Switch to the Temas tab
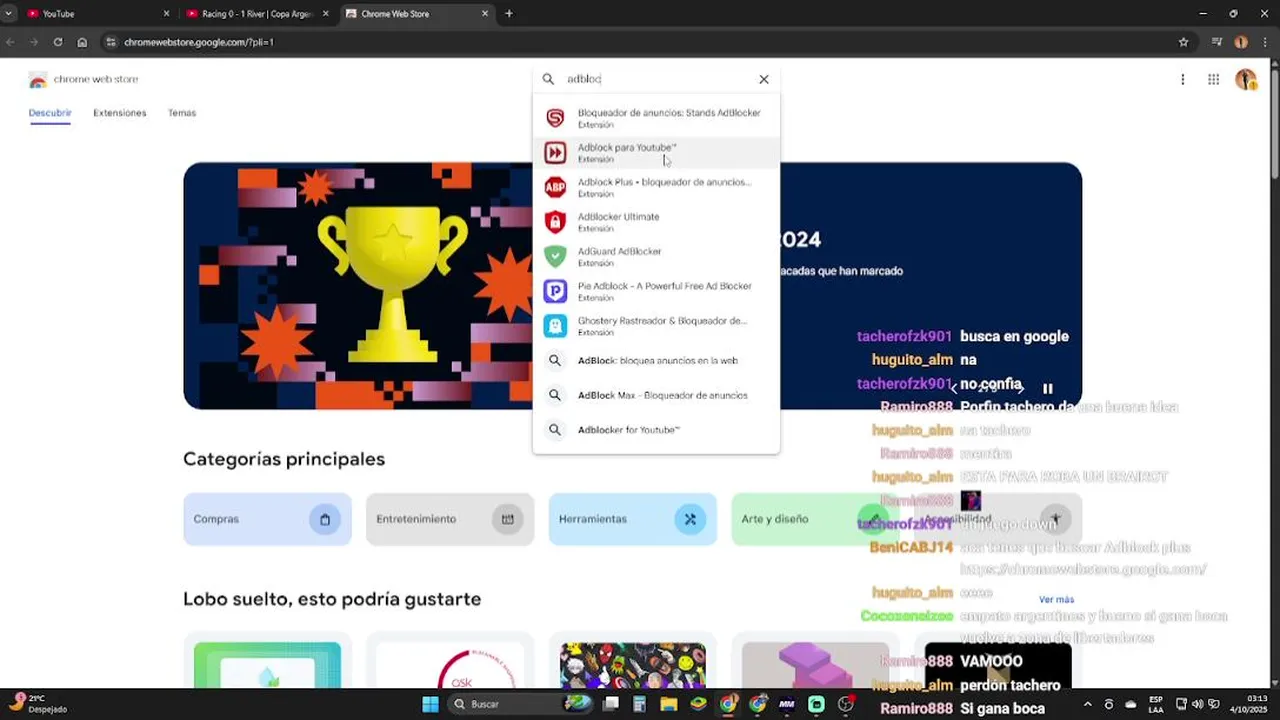1280x720 pixels. pos(182,113)
